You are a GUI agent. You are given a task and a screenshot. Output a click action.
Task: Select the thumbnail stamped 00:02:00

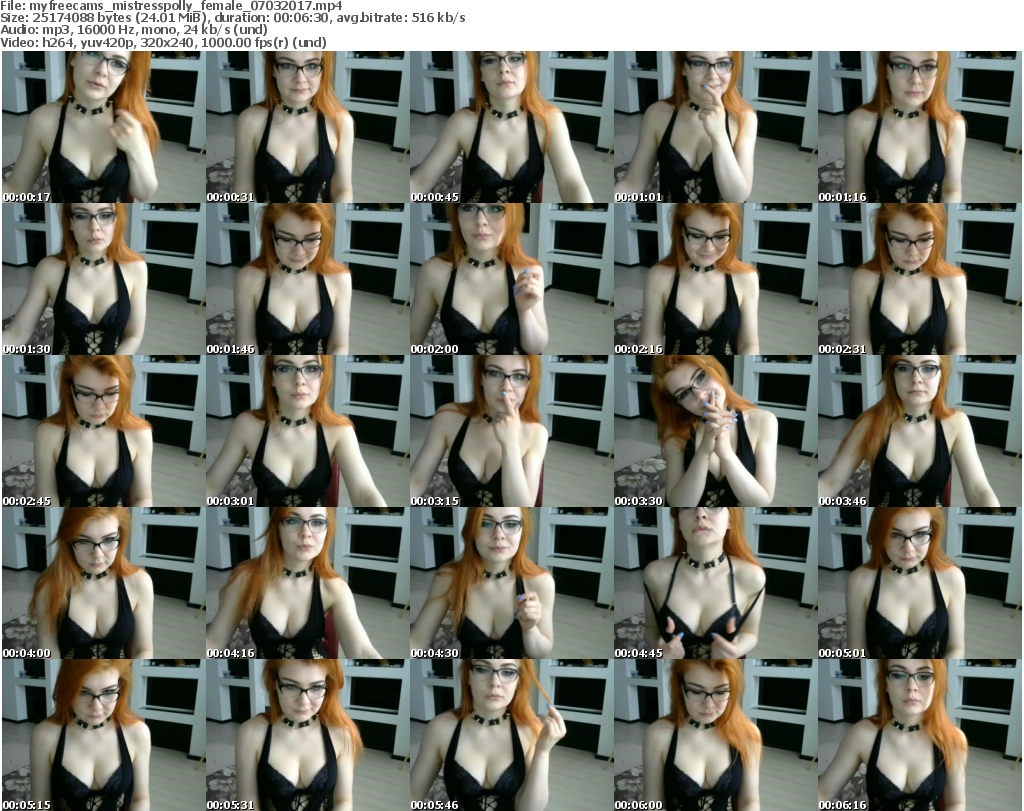pyautogui.click(x=511, y=279)
